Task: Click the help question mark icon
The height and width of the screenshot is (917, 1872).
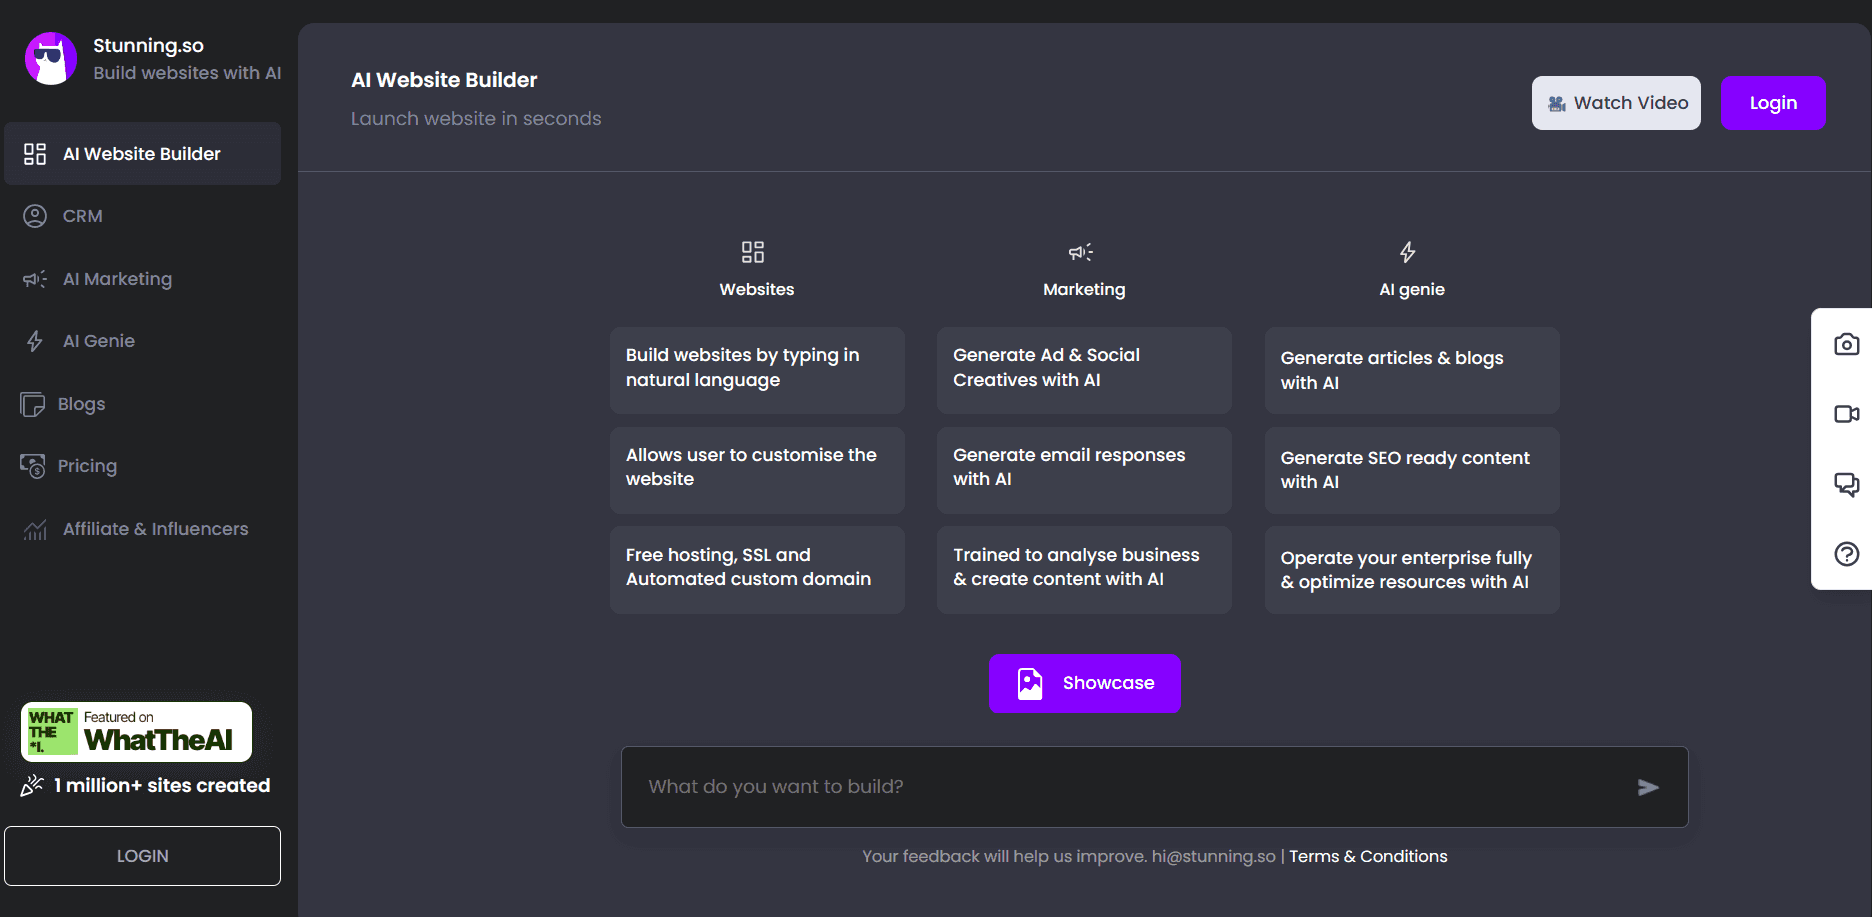Action: [x=1846, y=554]
